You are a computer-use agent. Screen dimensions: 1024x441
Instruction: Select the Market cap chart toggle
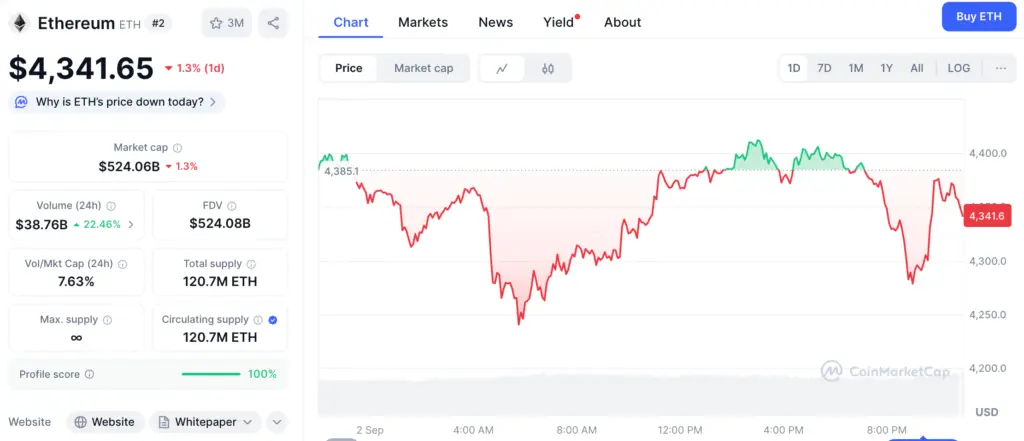point(423,68)
